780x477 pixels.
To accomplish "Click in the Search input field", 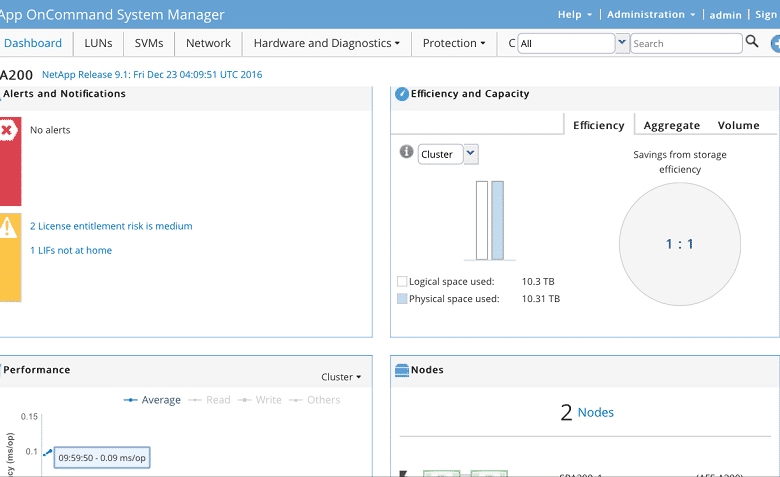I will pos(686,43).
